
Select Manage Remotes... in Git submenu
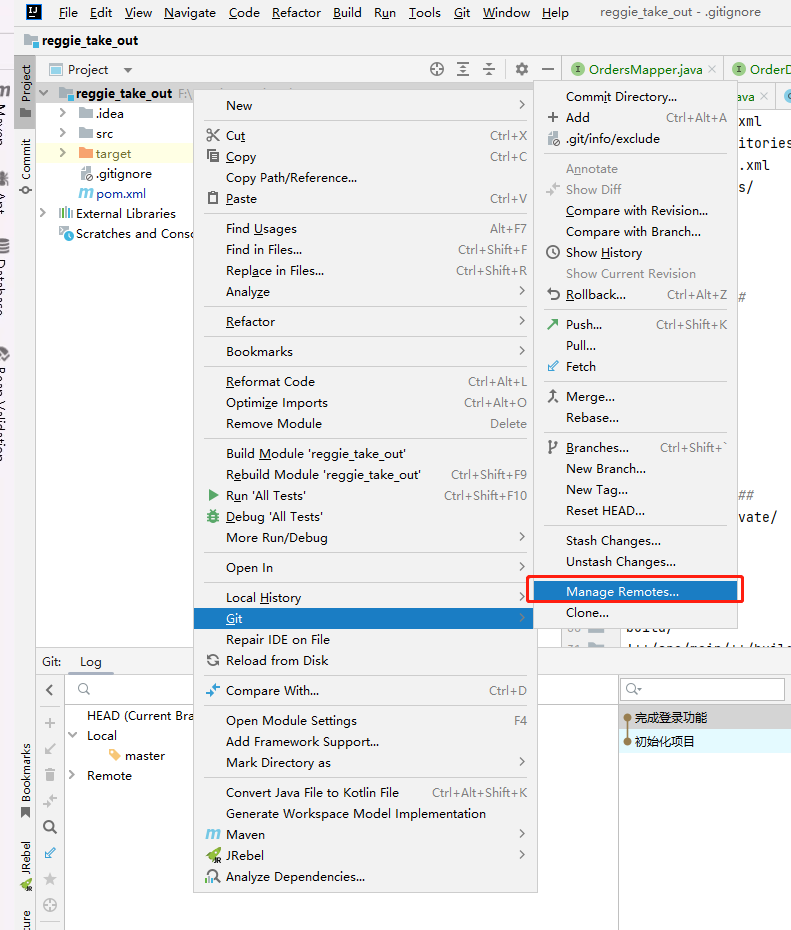pyautogui.click(x=635, y=591)
